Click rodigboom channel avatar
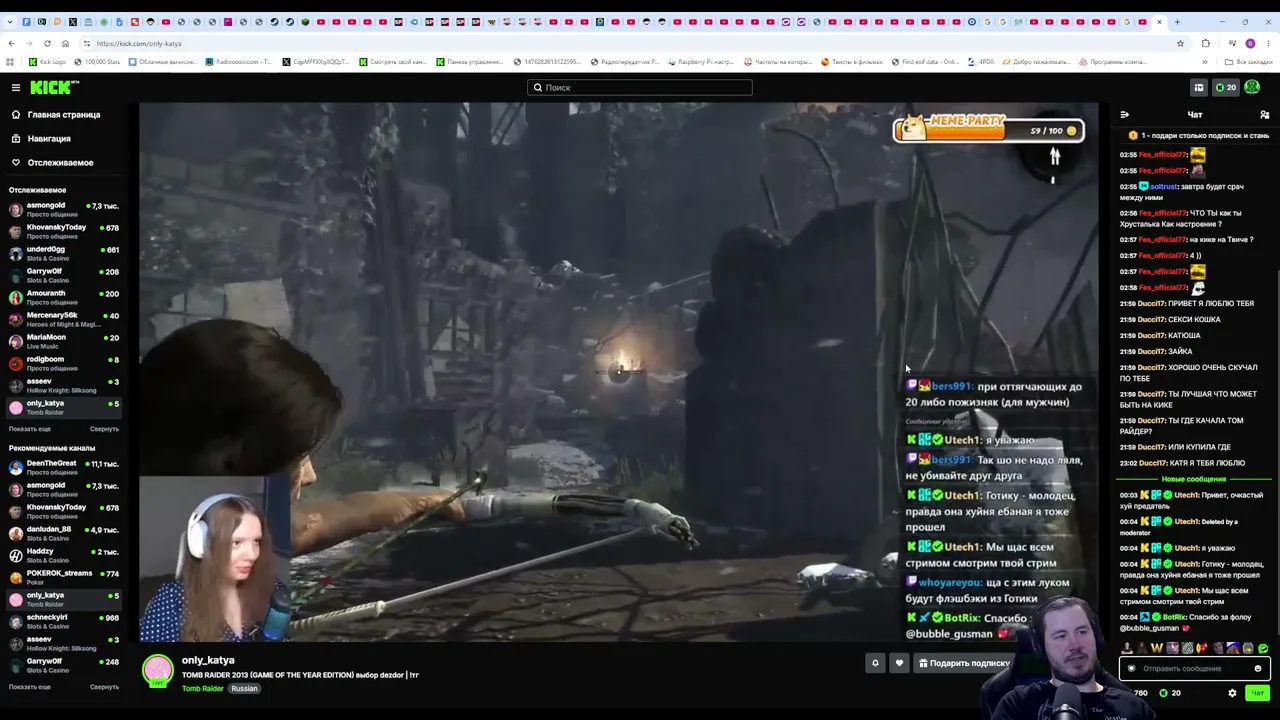Image resolution: width=1280 pixels, height=720 pixels. click(x=16, y=364)
